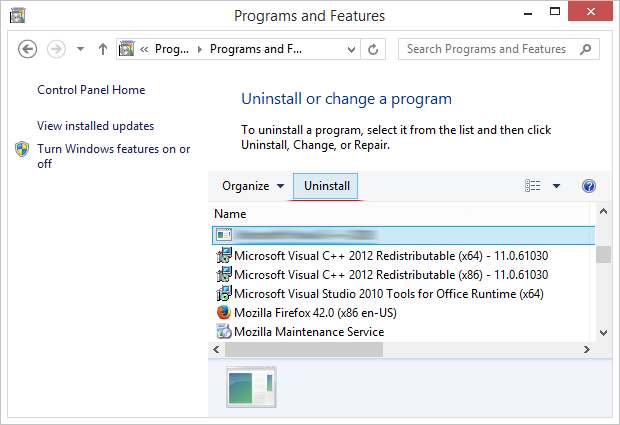Open the Organize menu
The width and height of the screenshot is (620, 425).
point(253,186)
